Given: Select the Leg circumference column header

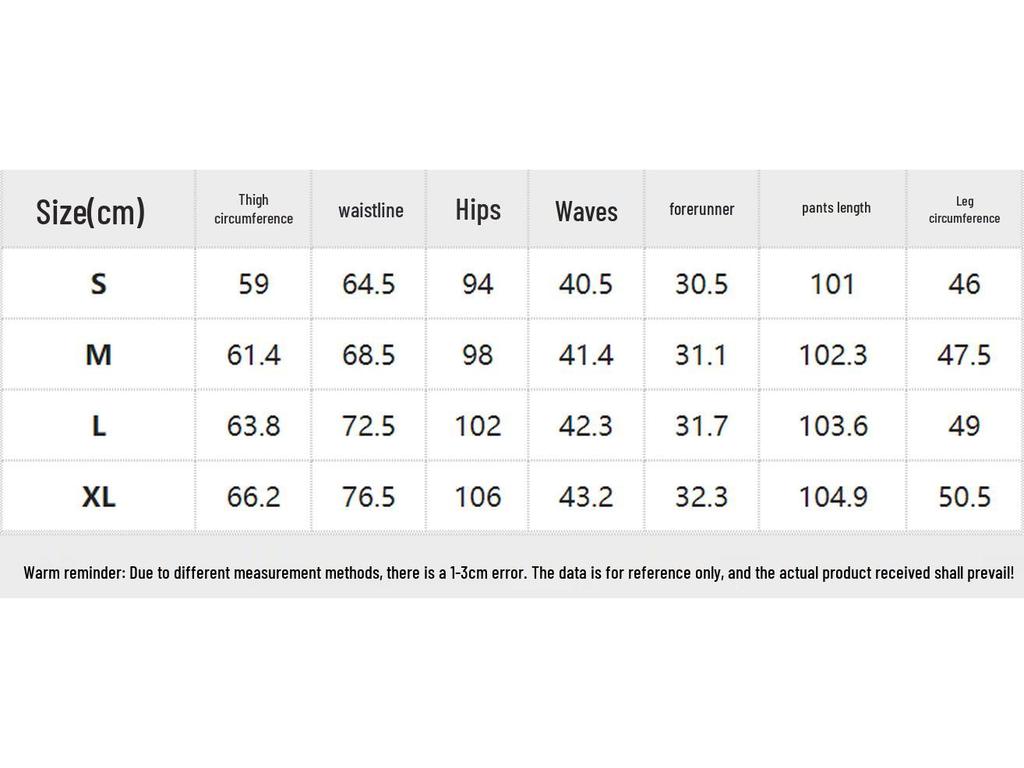Looking at the screenshot, I should tap(964, 209).
